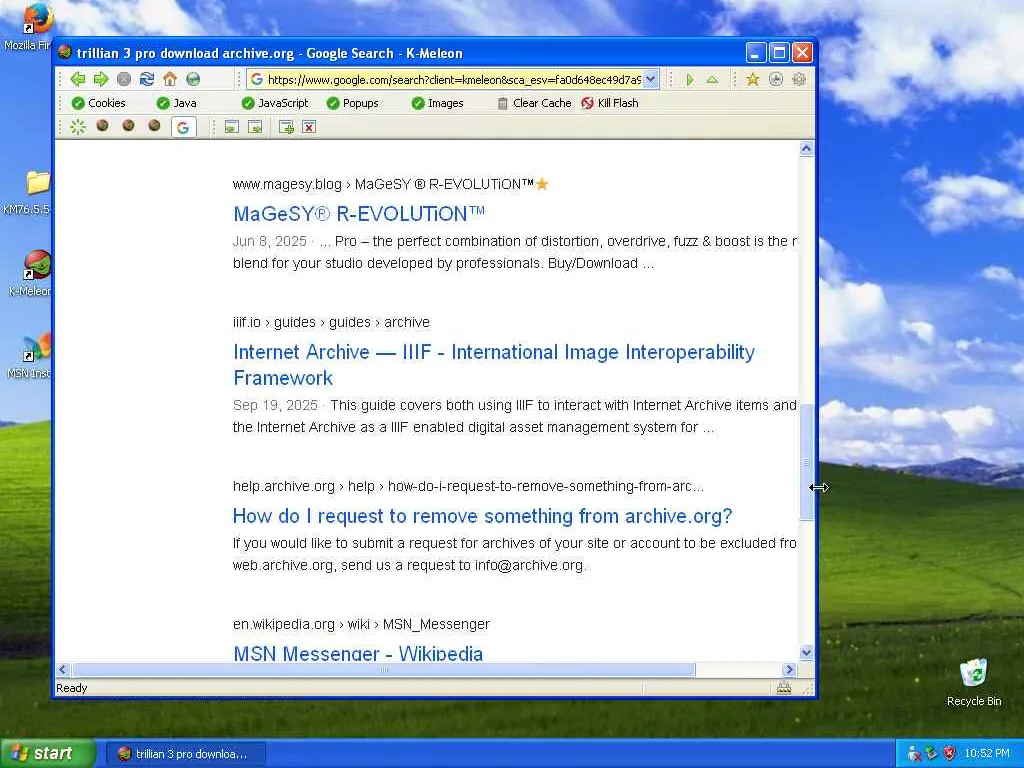1024x768 pixels.
Task: Click the red security shield tray icon
Action: [949, 754]
